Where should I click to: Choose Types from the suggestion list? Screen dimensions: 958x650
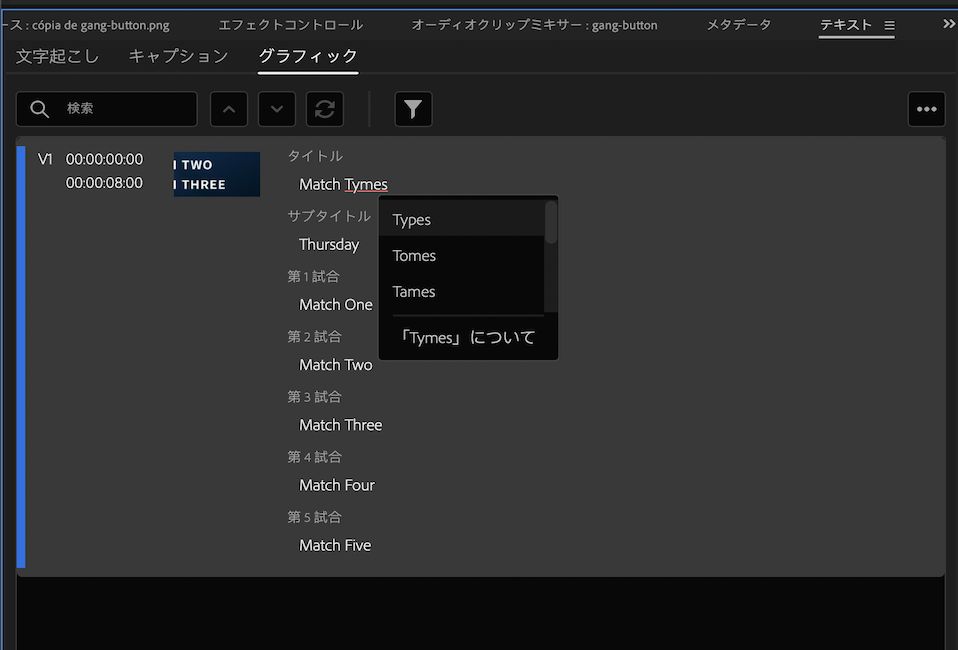click(414, 219)
